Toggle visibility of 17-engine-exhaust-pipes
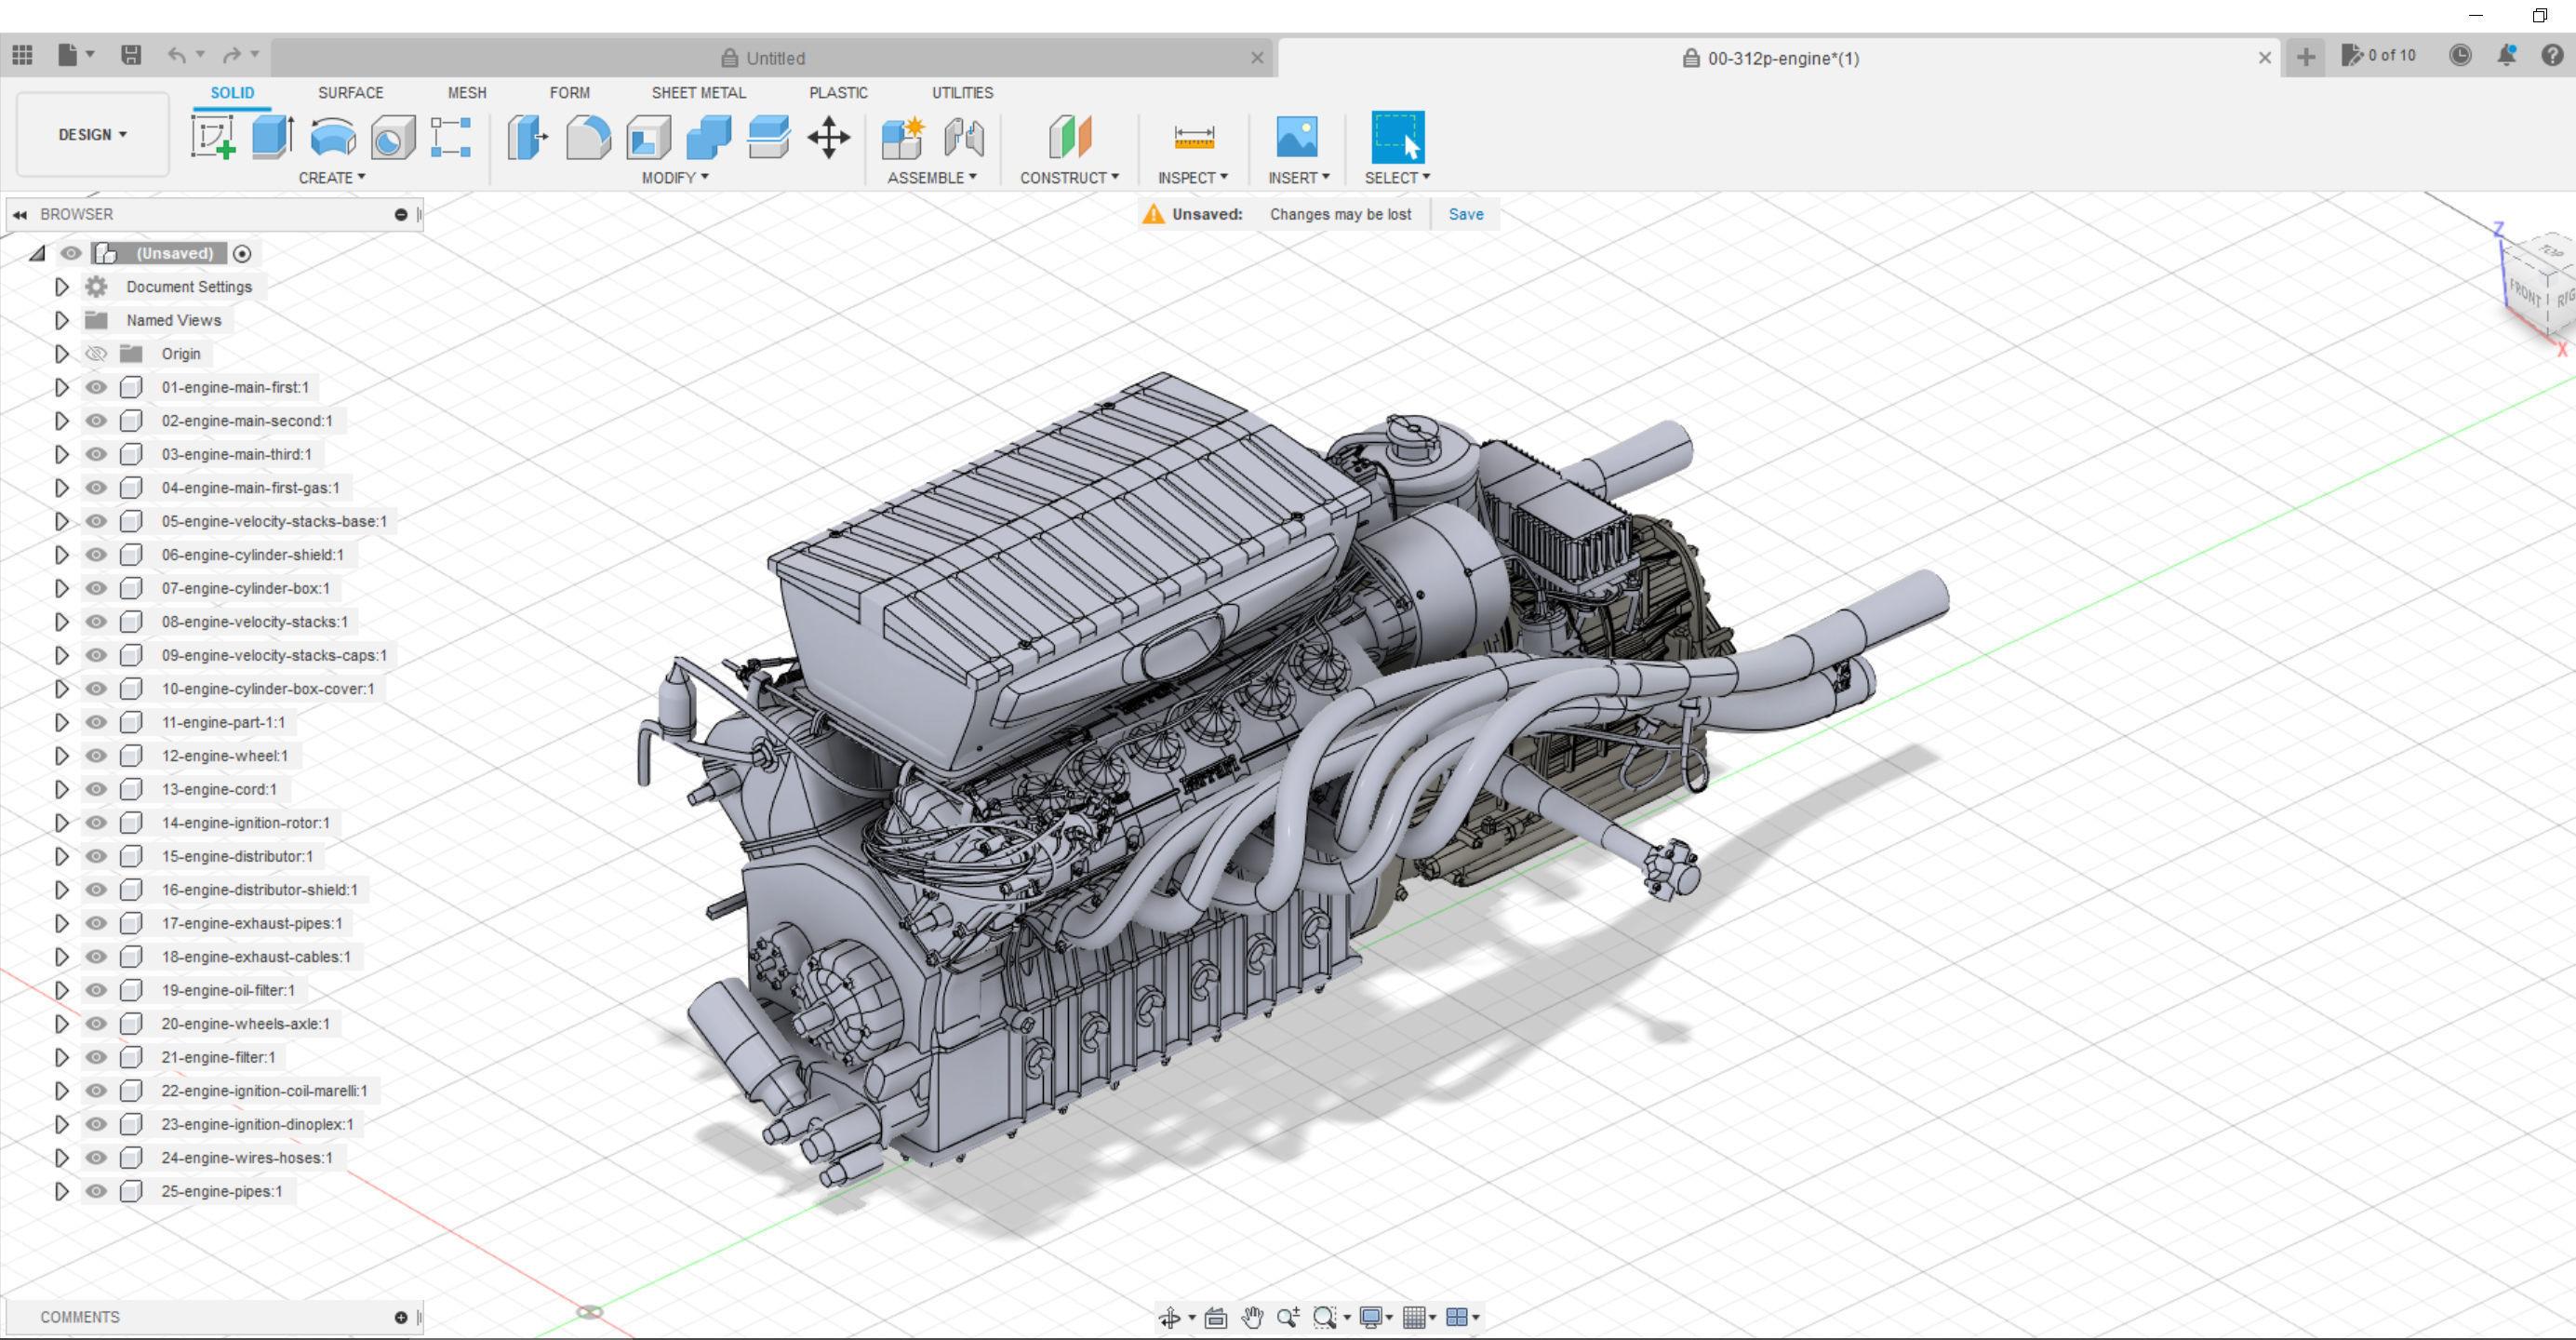This screenshot has height=1340, width=2576. coord(96,923)
